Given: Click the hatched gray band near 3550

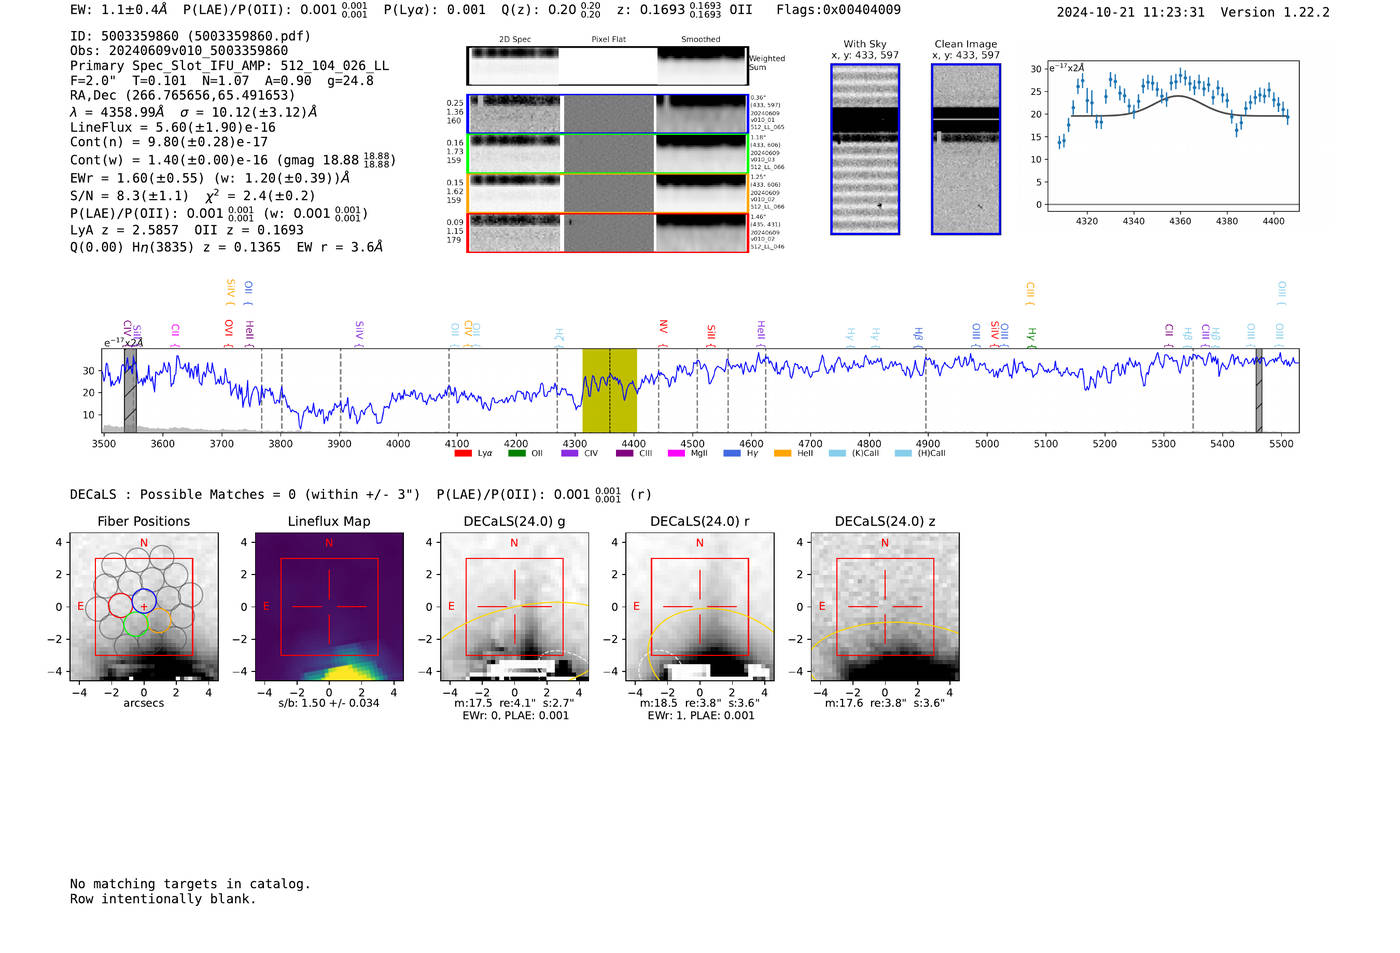Looking at the screenshot, I should (x=130, y=391).
